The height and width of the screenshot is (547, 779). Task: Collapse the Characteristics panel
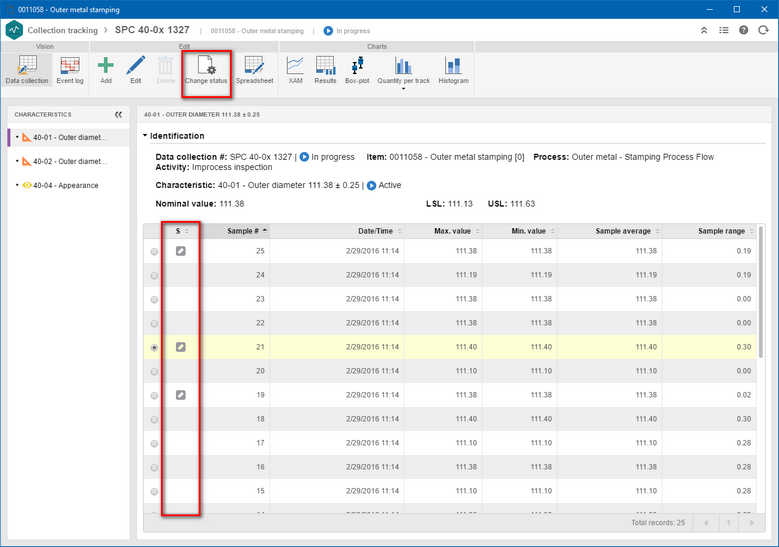(x=118, y=115)
